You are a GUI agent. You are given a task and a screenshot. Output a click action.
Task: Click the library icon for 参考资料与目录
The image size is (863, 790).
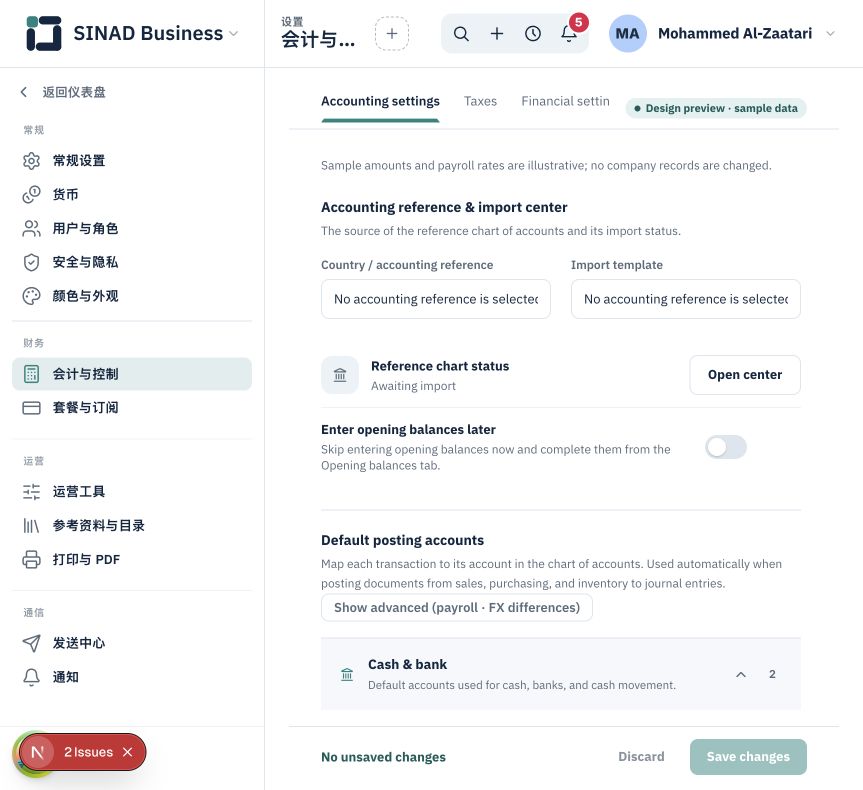pyautogui.click(x=31, y=526)
